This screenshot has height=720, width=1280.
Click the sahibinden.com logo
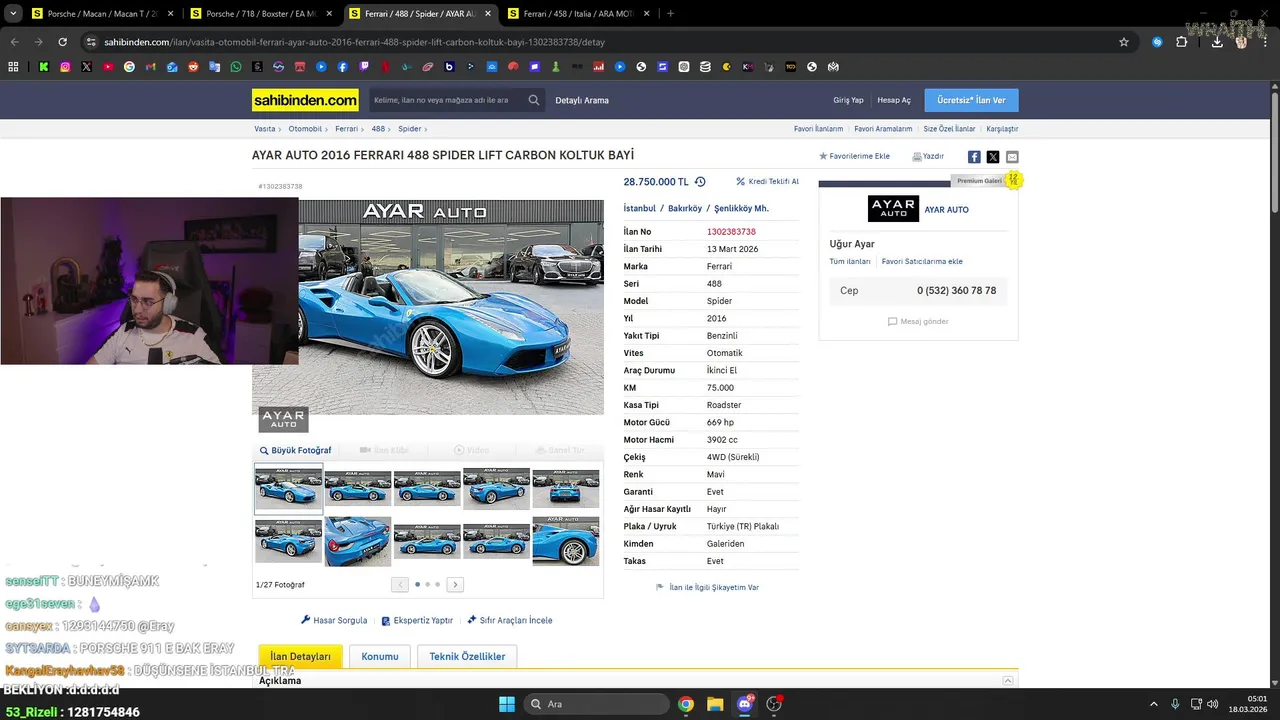point(305,100)
